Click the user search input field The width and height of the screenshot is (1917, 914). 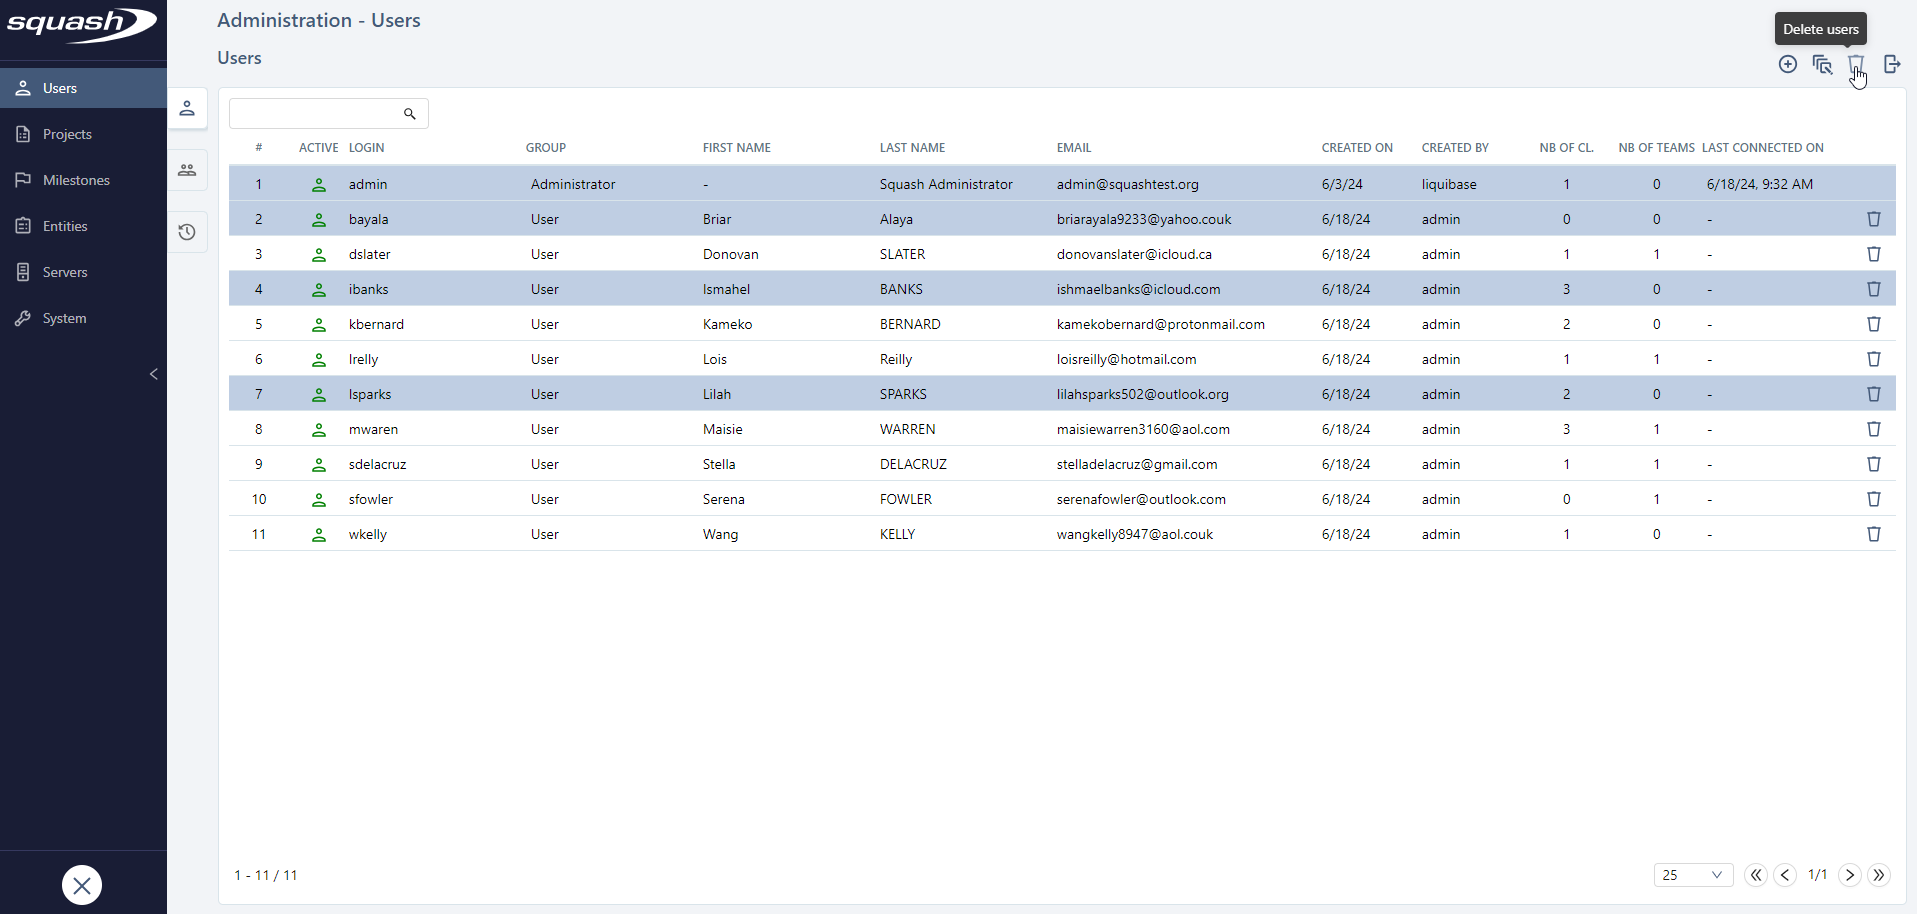pos(315,114)
